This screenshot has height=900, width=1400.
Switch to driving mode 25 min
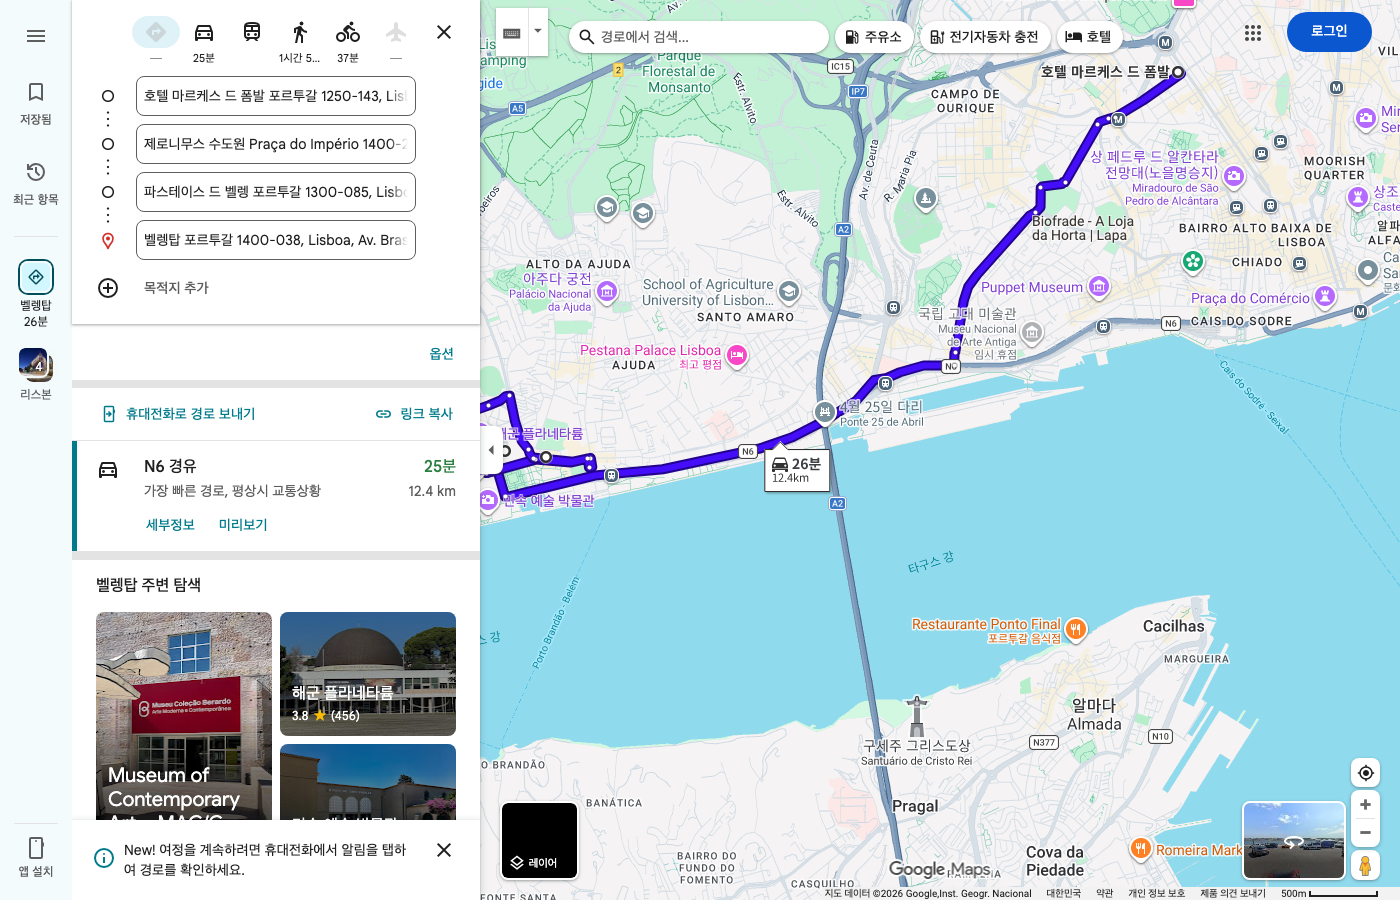pyautogui.click(x=204, y=40)
